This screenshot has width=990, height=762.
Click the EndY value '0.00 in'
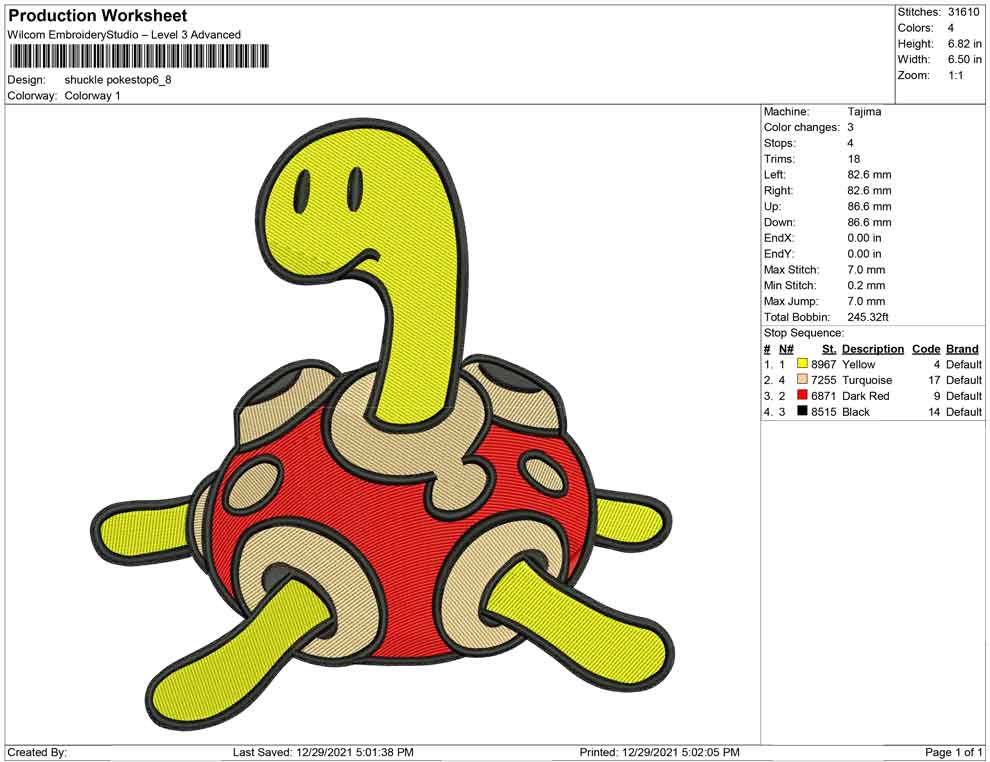coord(864,254)
